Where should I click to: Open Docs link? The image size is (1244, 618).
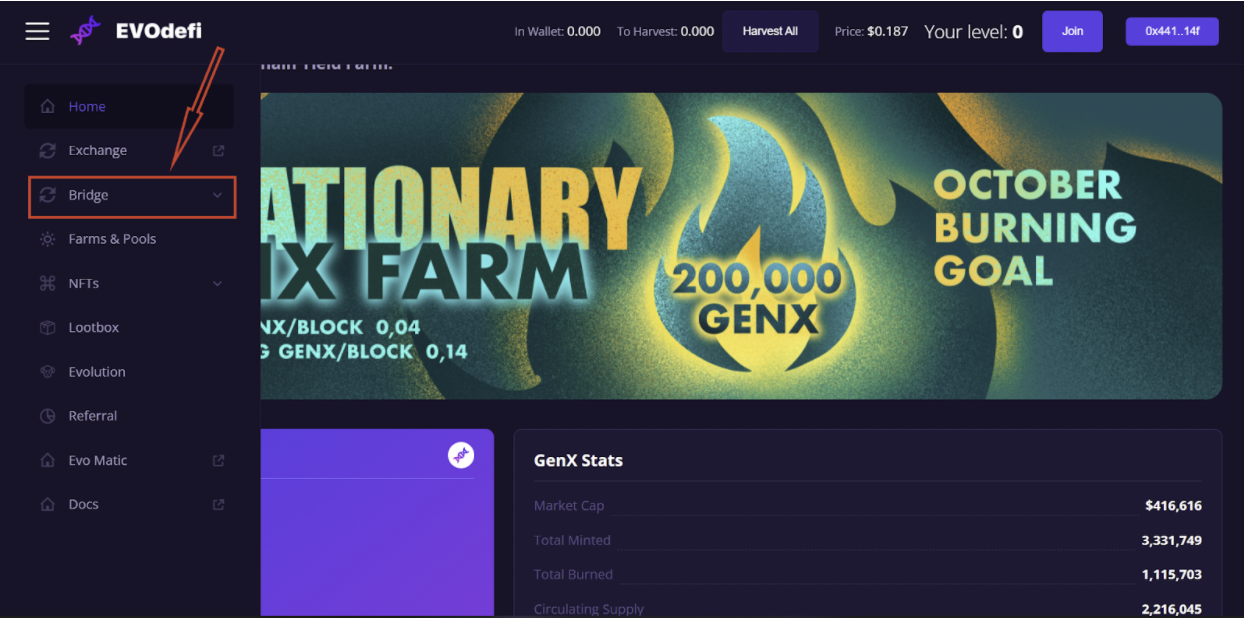[x=129, y=504]
